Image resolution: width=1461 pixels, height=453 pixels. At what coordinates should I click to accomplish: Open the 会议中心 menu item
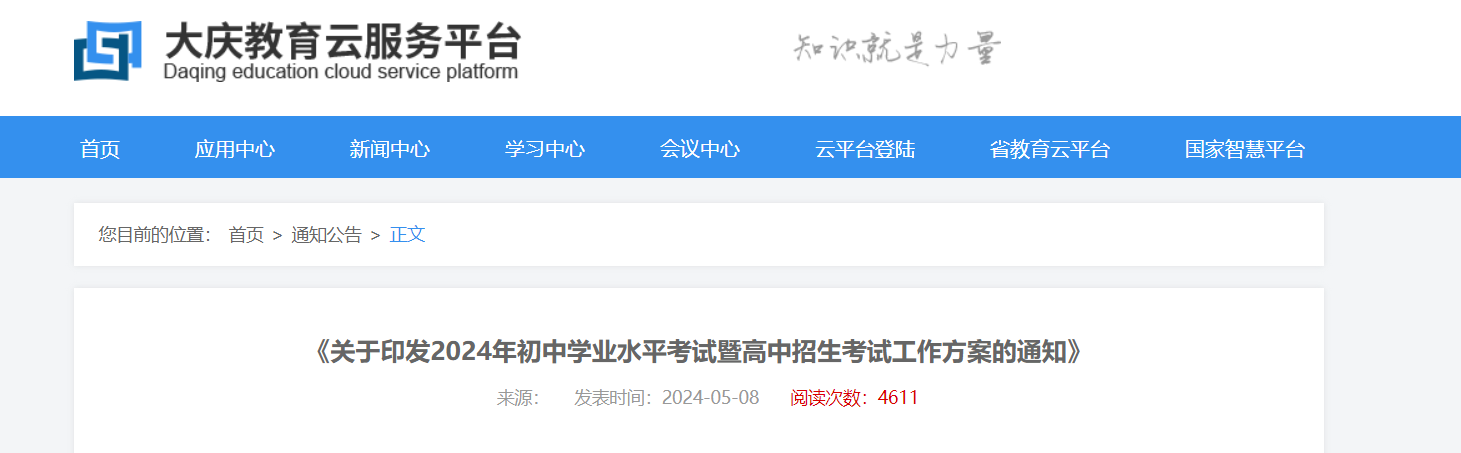700,150
